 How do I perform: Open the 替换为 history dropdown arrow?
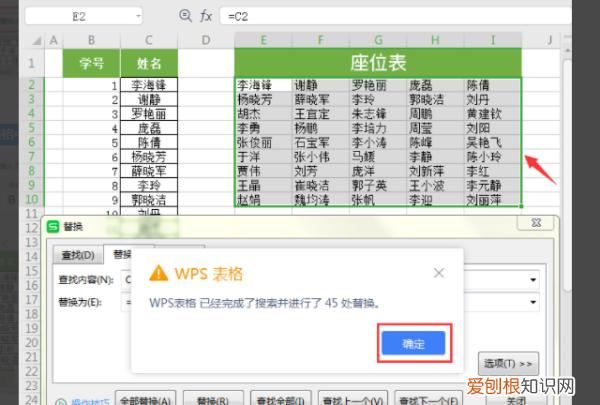(533, 302)
